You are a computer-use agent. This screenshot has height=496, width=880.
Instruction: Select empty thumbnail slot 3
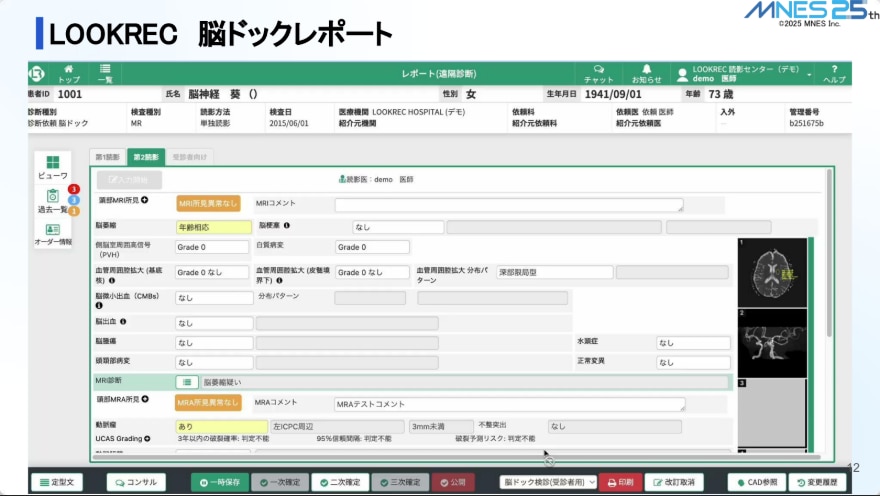(772, 413)
